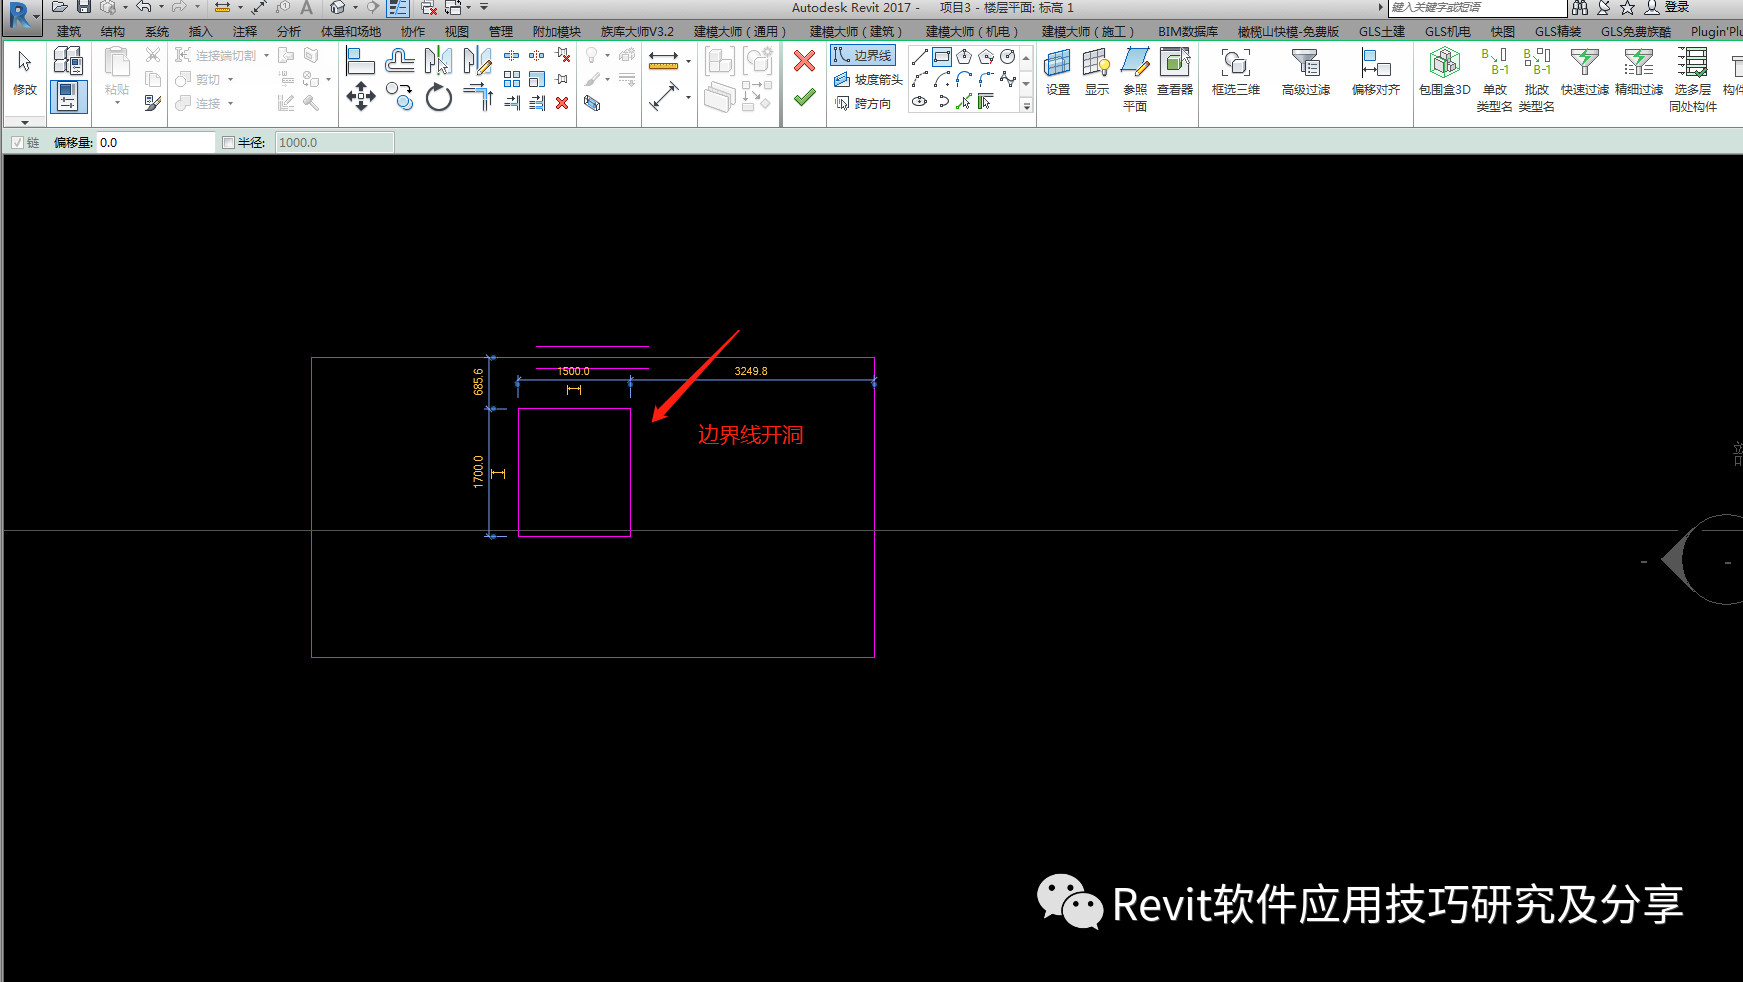Switch to the 结构 ribbon tab
The image size is (1743, 982).
coord(113,32)
